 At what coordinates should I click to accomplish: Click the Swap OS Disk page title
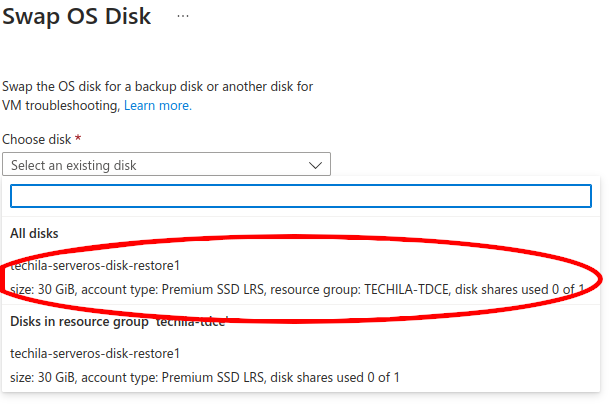[x=77, y=18]
